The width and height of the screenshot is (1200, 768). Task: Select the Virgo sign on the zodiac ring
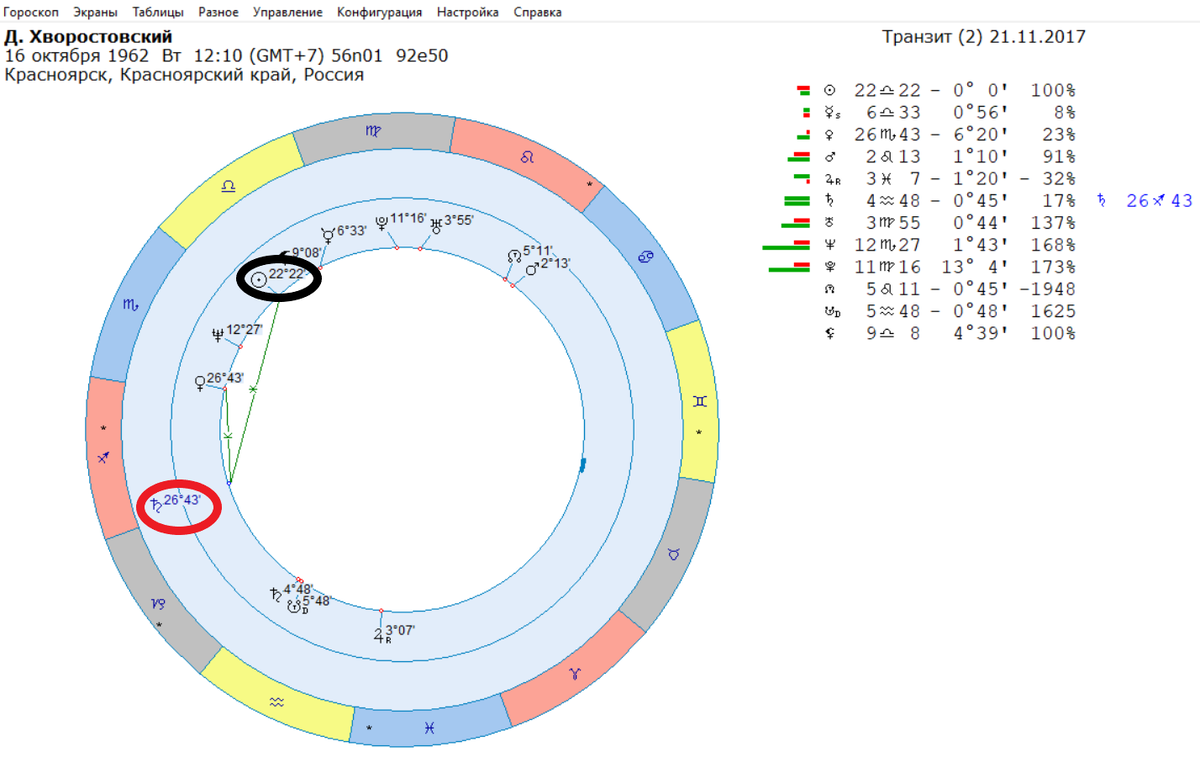click(x=372, y=131)
